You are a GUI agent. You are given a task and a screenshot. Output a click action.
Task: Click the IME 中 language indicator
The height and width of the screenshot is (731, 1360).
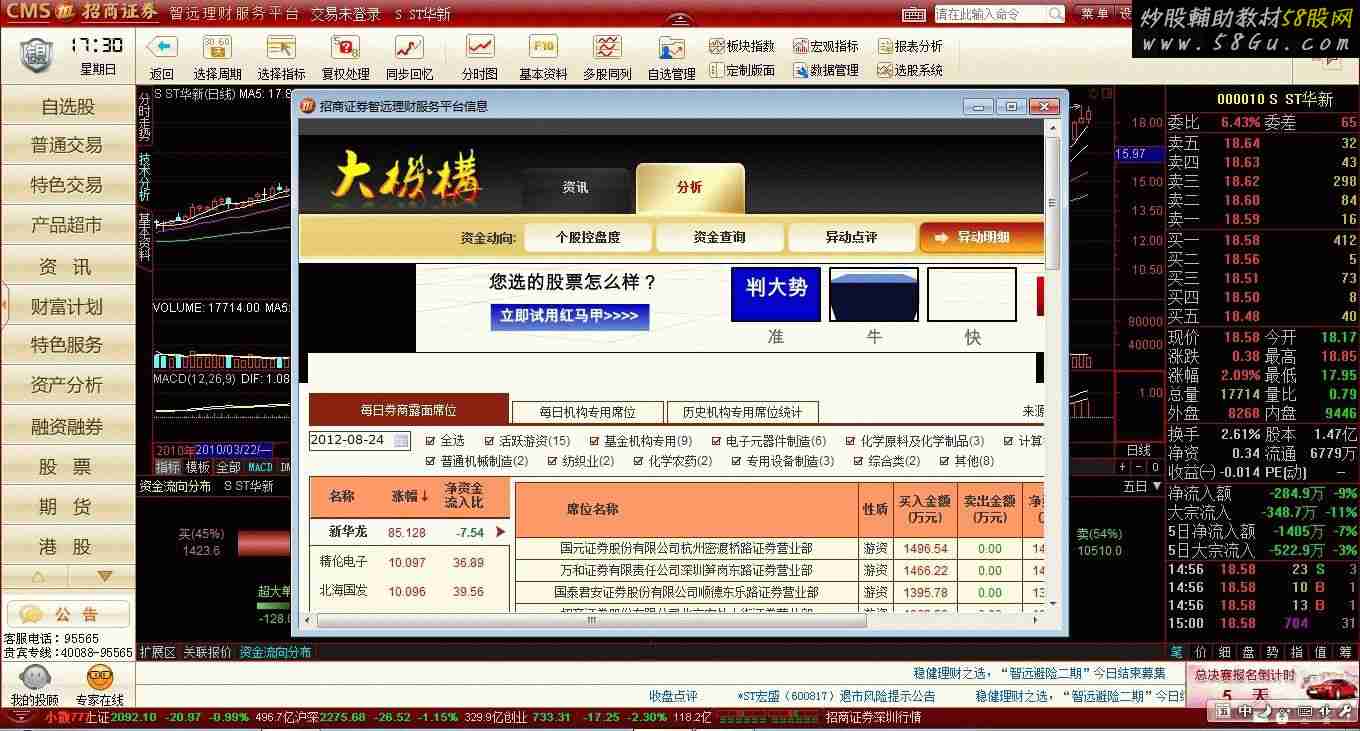pos(1246,711)
